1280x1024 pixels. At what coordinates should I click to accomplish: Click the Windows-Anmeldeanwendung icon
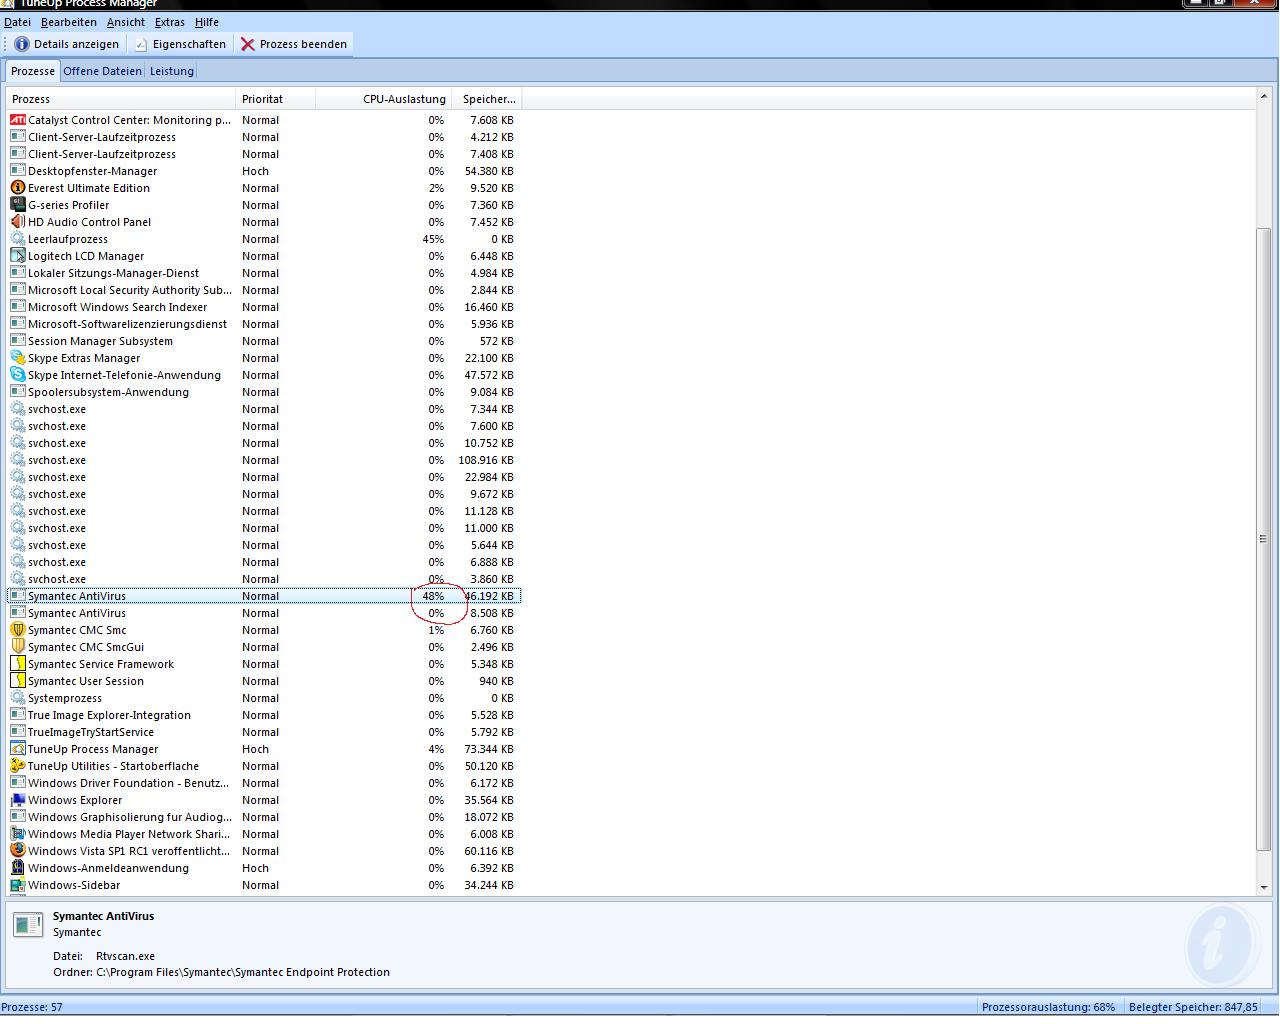[17, 868]
